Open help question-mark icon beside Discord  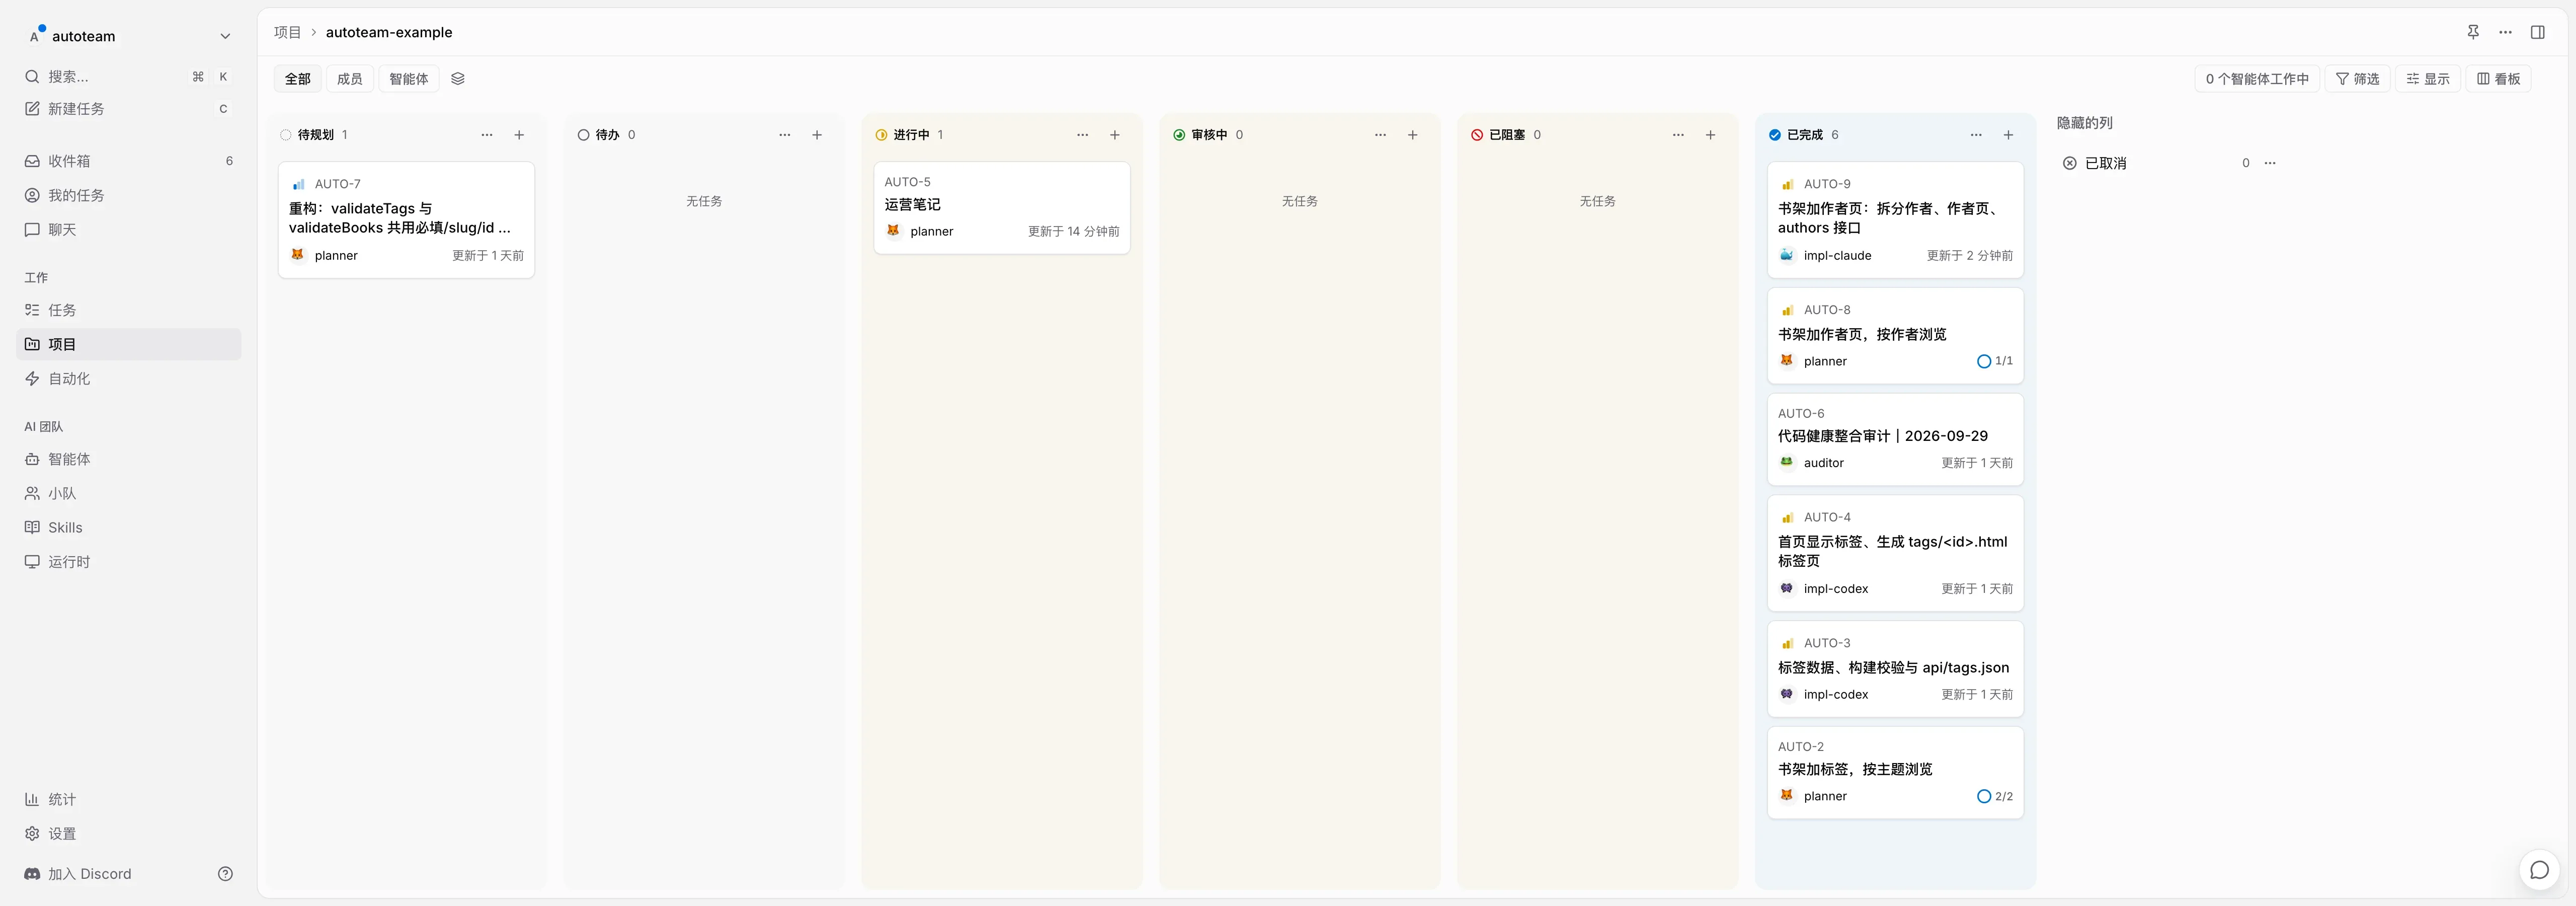(225, 874)
